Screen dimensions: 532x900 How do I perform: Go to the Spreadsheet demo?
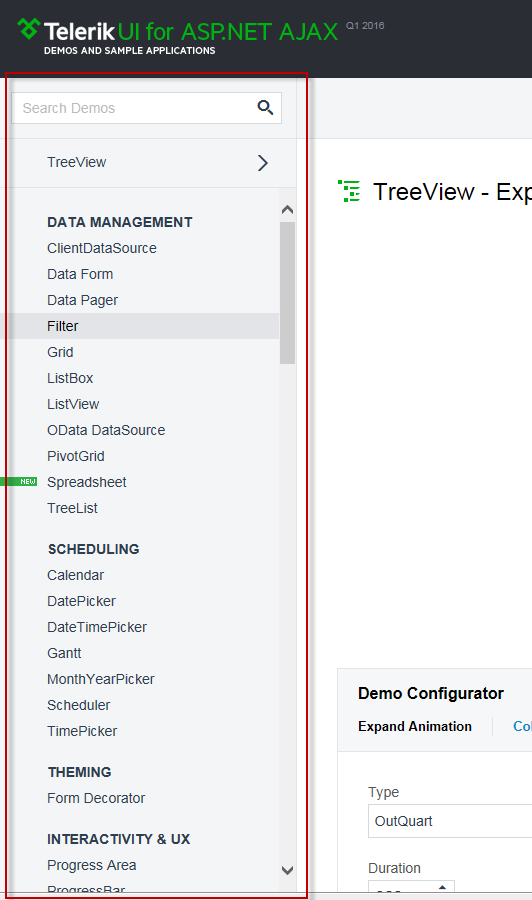[87, 482]
